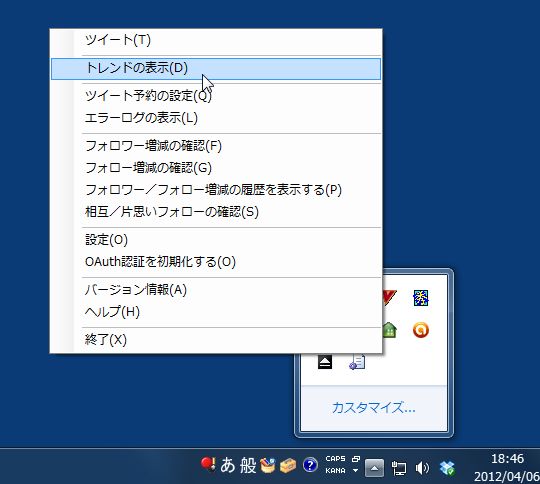Select トレンドの表示(D) menu item
This screenshot has height=484, width=540.
tap(216, 69)
